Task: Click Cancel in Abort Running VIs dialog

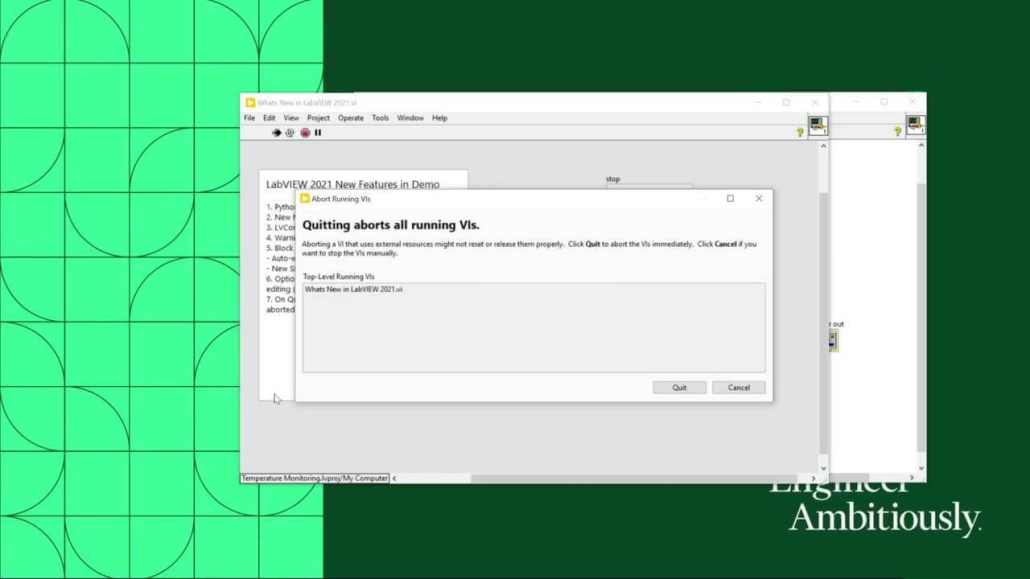Action: [x=738, y=388]
